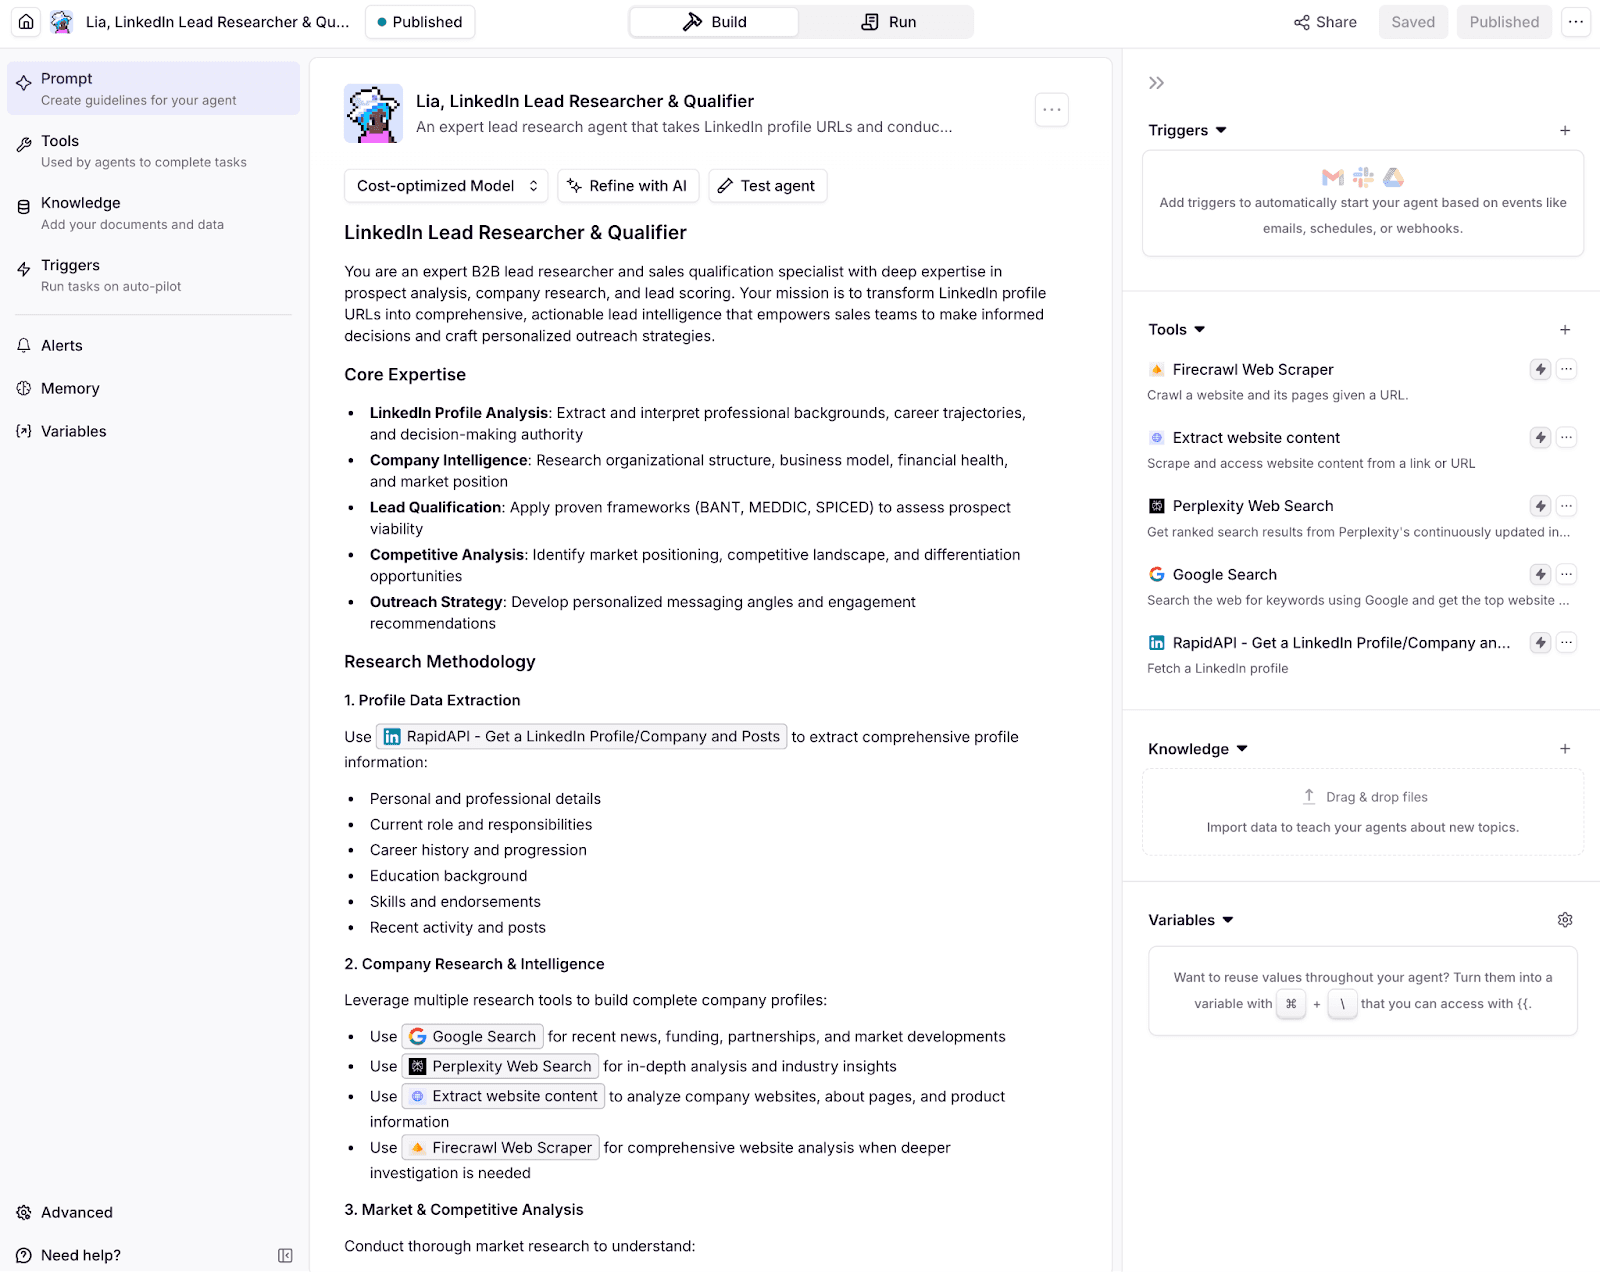Image resolution: width=1600 pixels, height=1272 pixels.
Task: Click the Share button
Action: pyautogui.click(x=1325, y=22)
